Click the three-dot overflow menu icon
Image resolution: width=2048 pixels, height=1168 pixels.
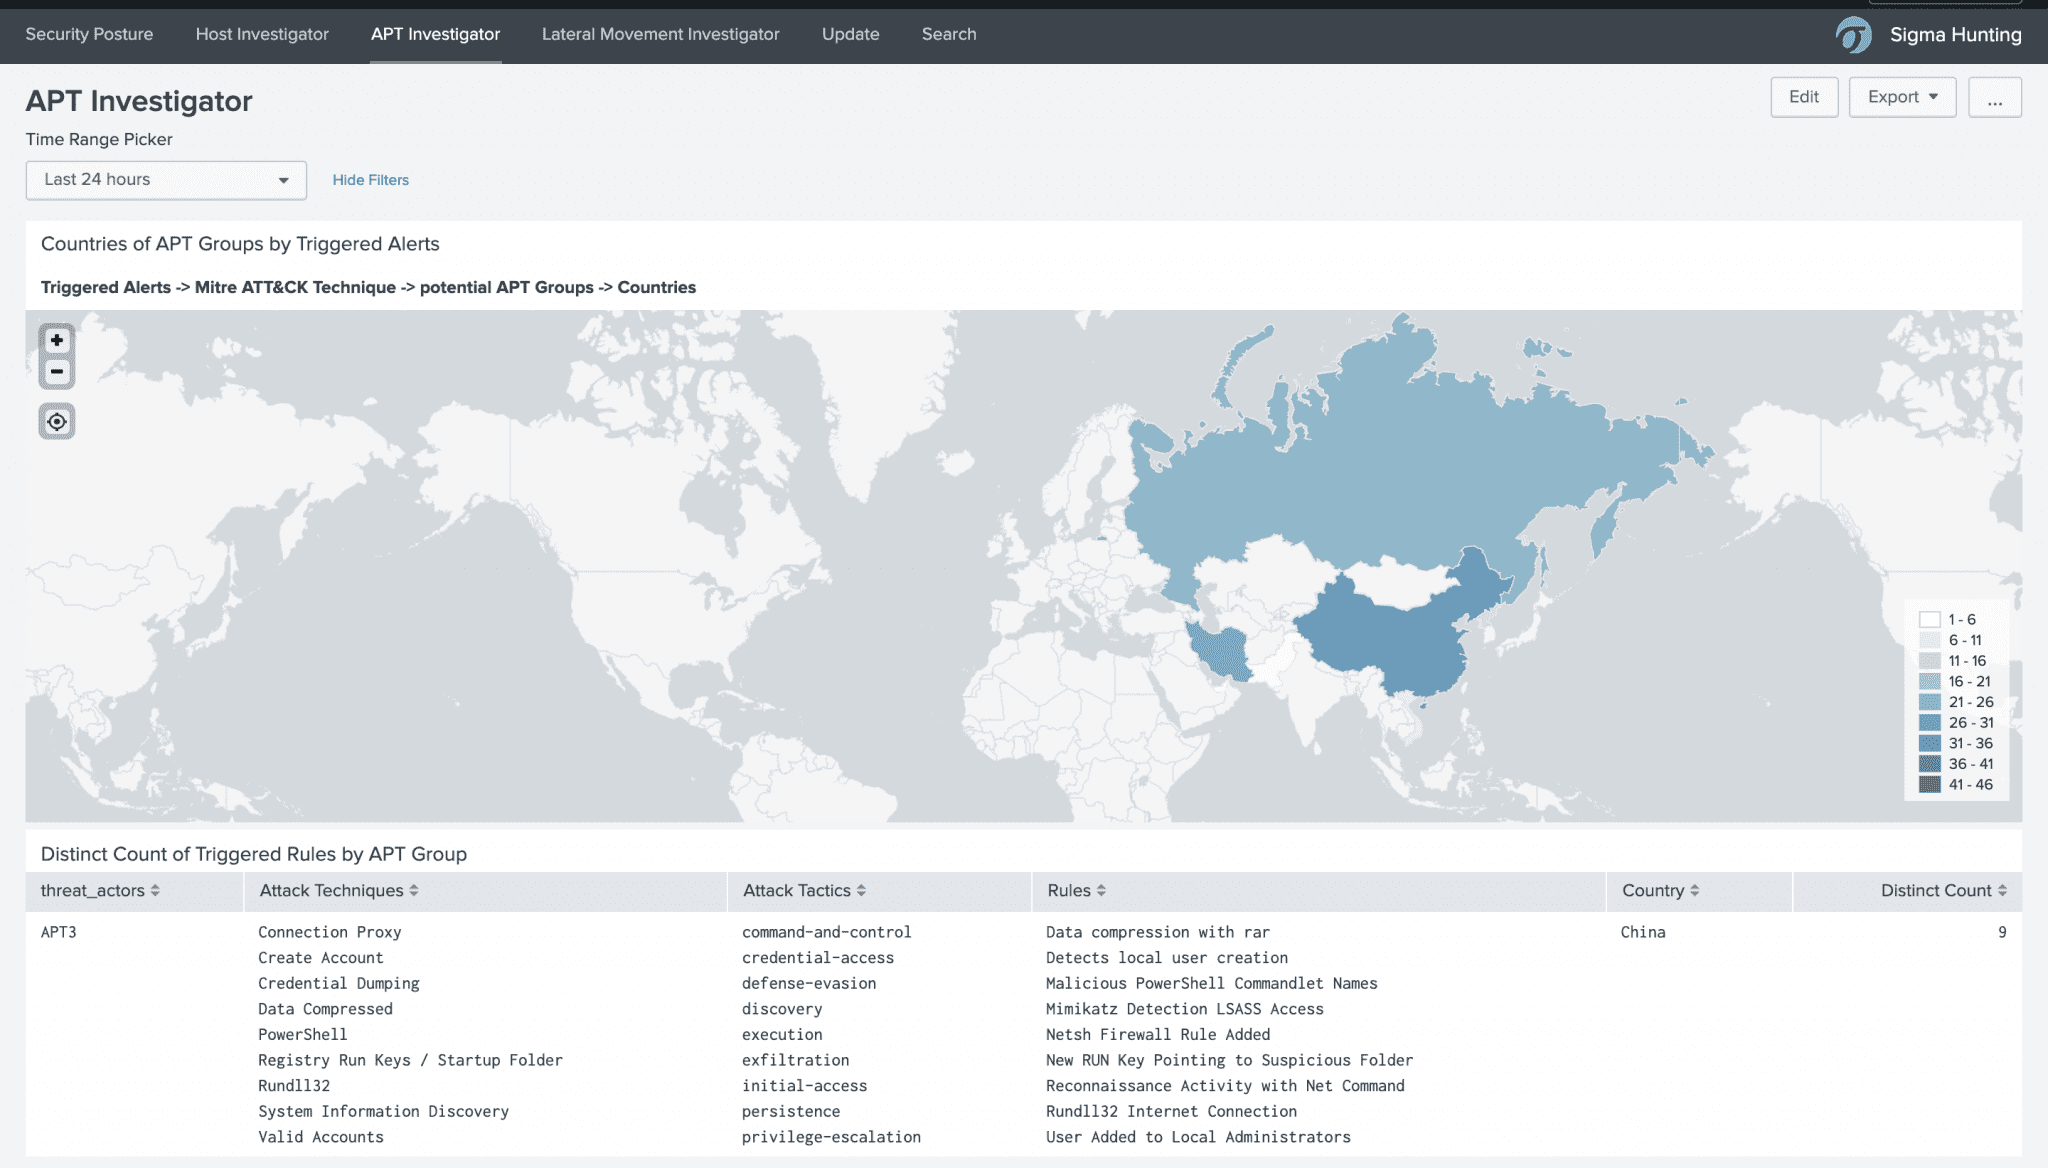[1995, 97]
